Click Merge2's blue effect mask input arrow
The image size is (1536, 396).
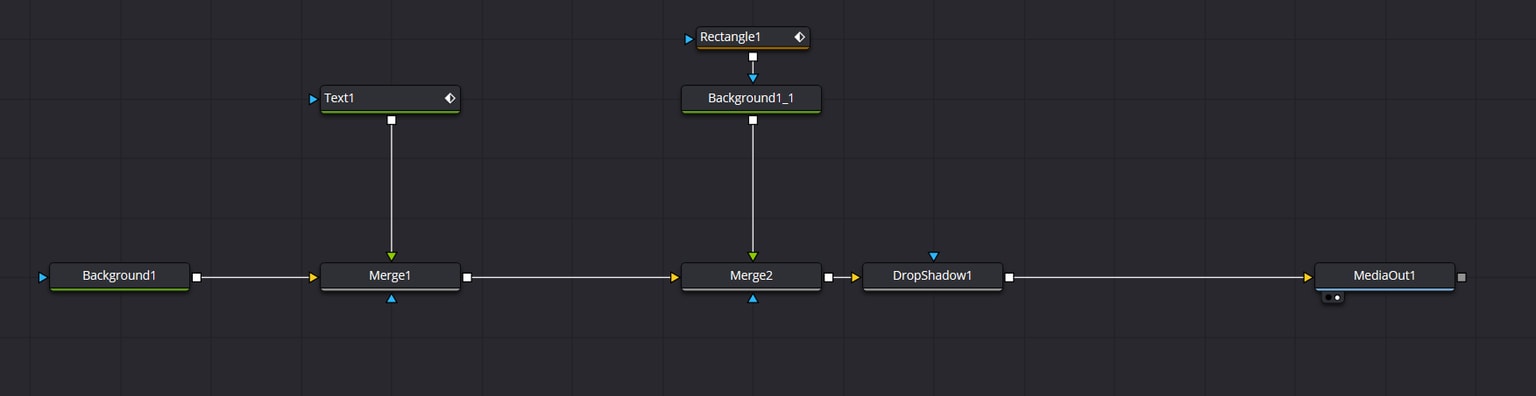click(753, 298)
